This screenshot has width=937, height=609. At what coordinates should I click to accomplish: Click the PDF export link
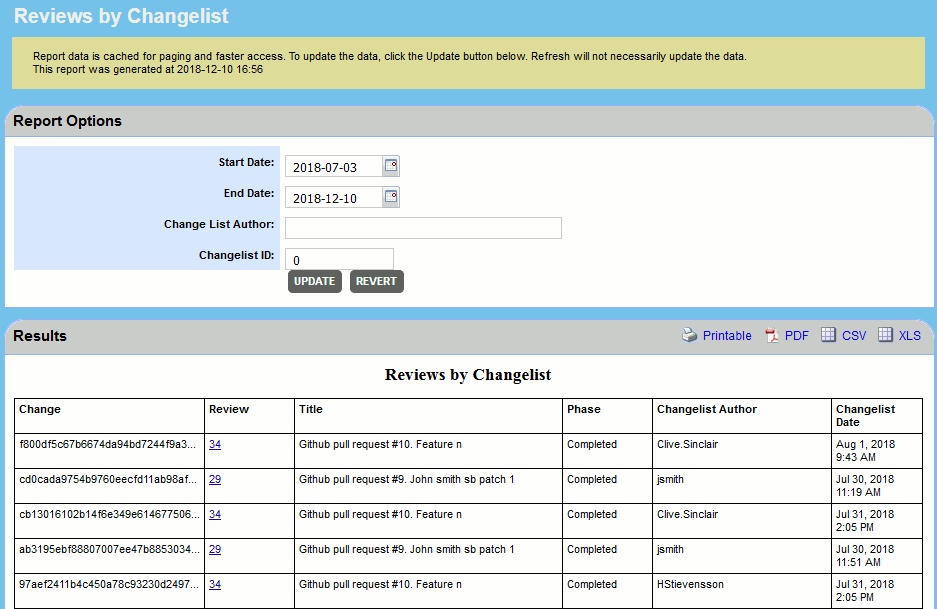pyautogui.click(x=796, y=335)
